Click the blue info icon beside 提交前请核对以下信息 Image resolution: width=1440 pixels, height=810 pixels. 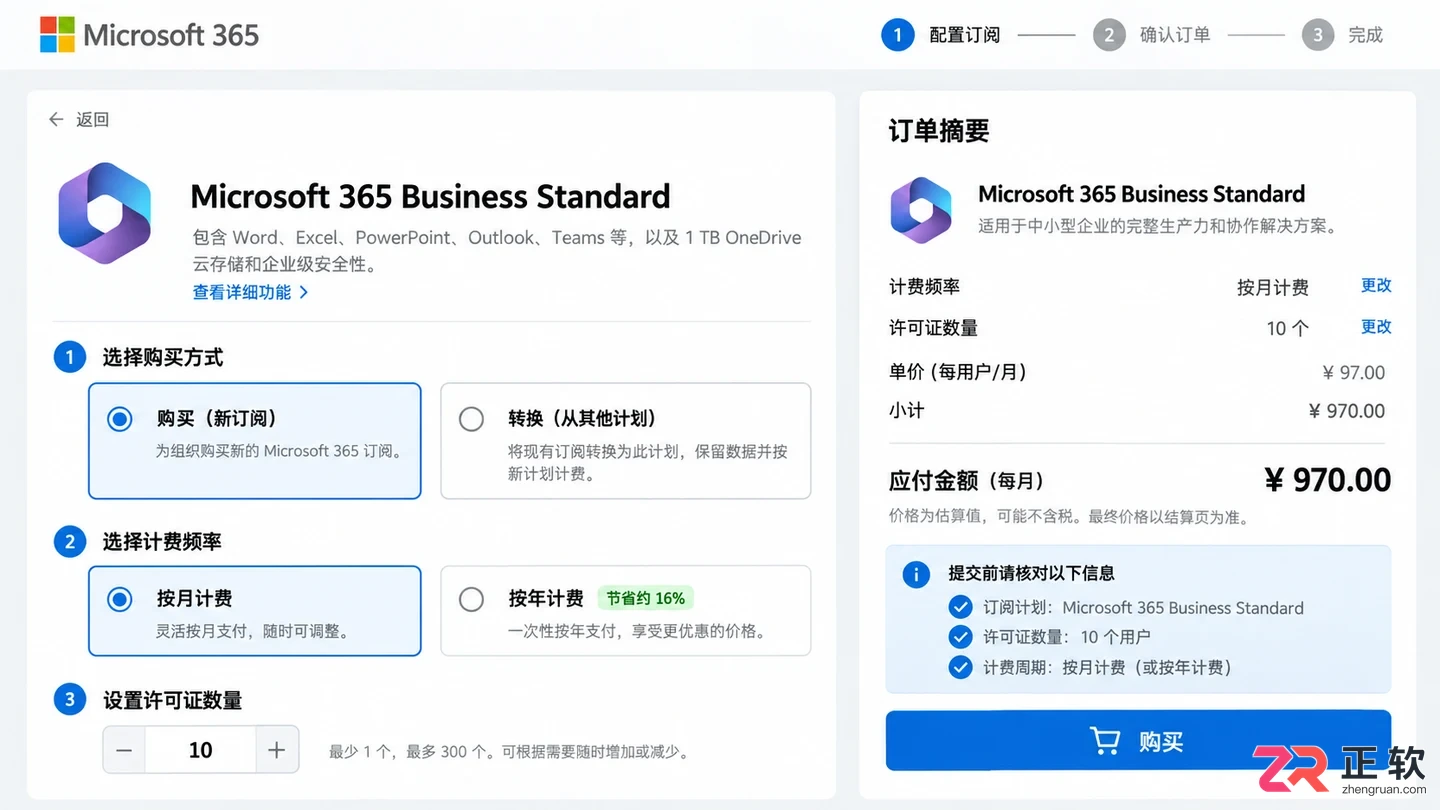coord(916,574)
